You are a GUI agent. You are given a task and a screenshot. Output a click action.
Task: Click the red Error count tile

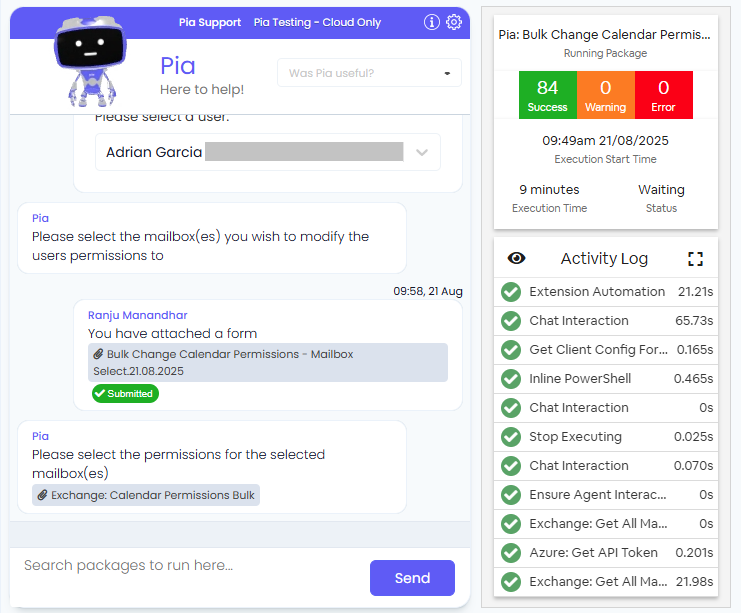click(x=663, y=95)
